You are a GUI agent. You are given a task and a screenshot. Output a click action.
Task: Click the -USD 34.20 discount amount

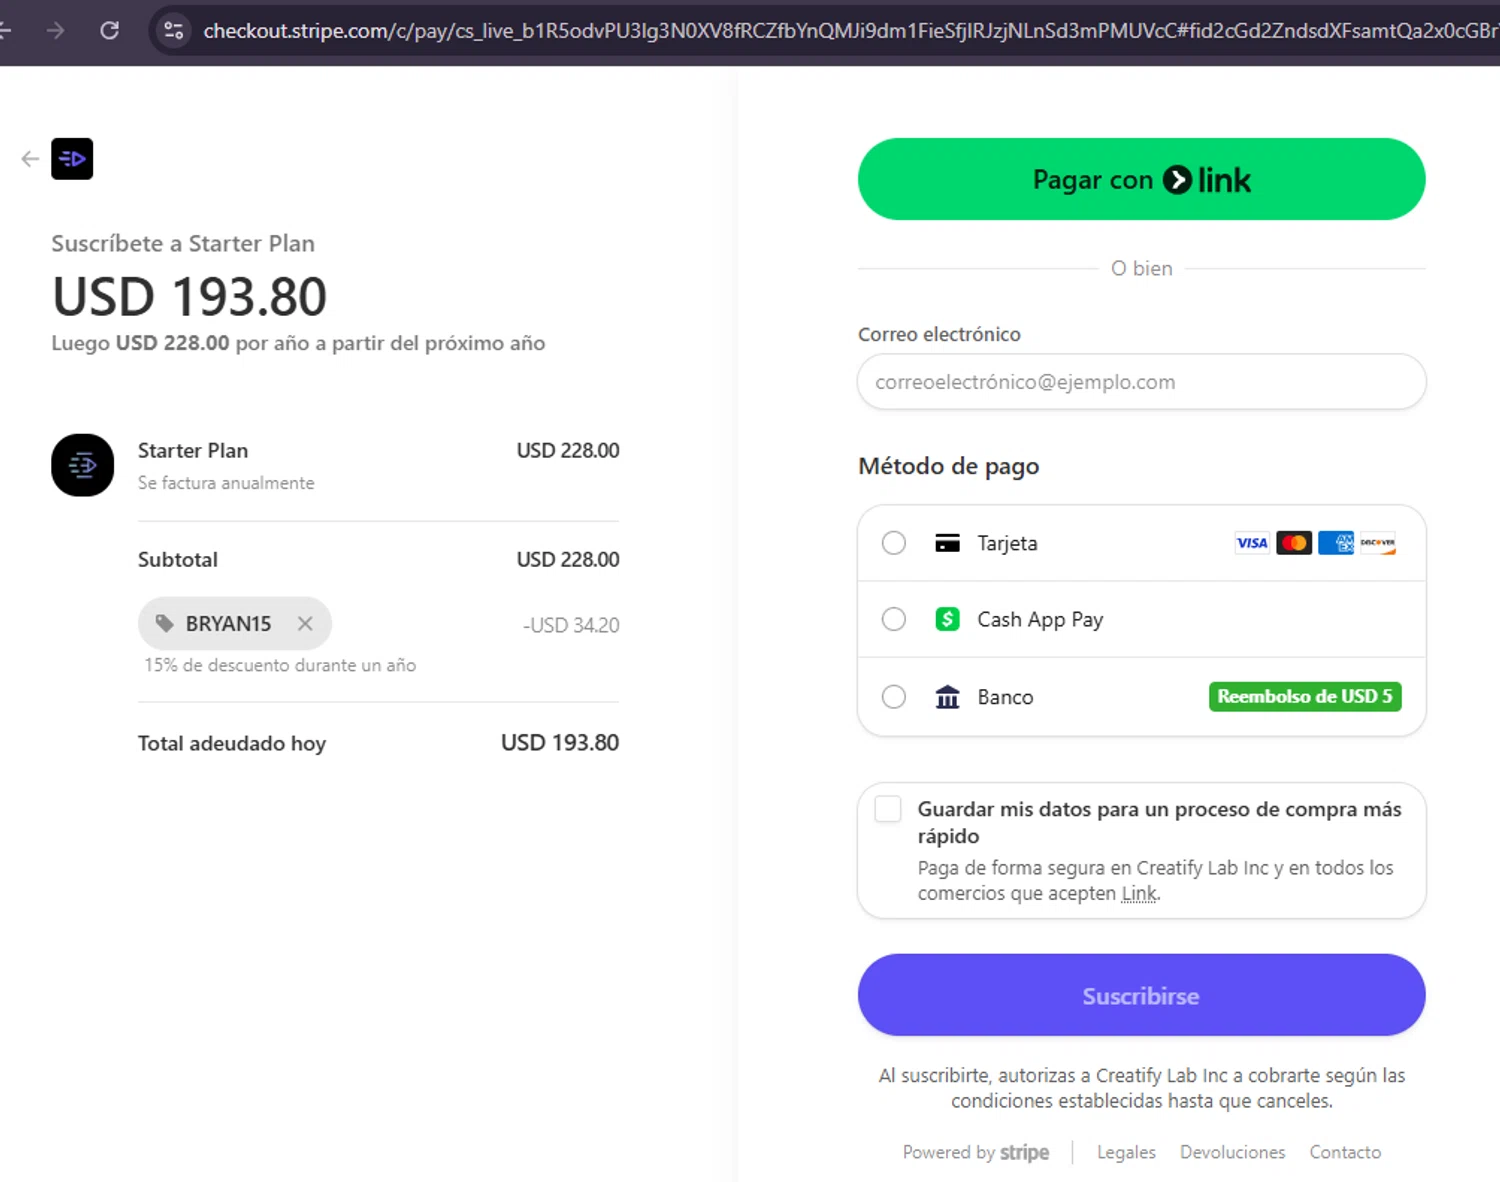pos(571,625)
